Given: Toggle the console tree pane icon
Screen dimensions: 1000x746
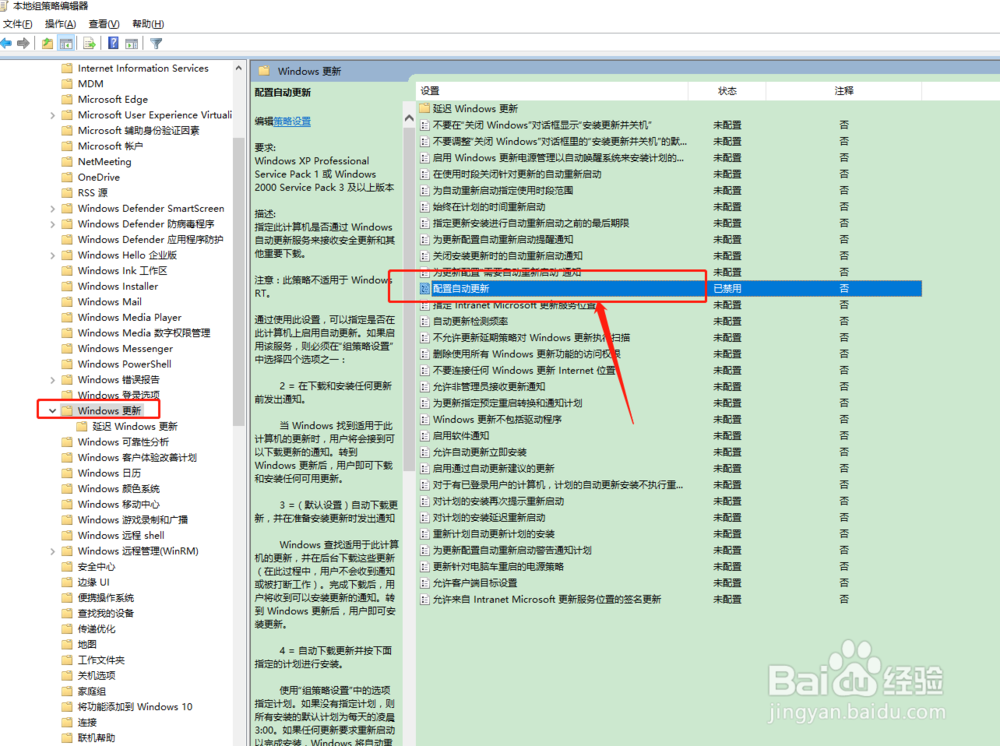Looking at the screenshot, I should [66, 42].
